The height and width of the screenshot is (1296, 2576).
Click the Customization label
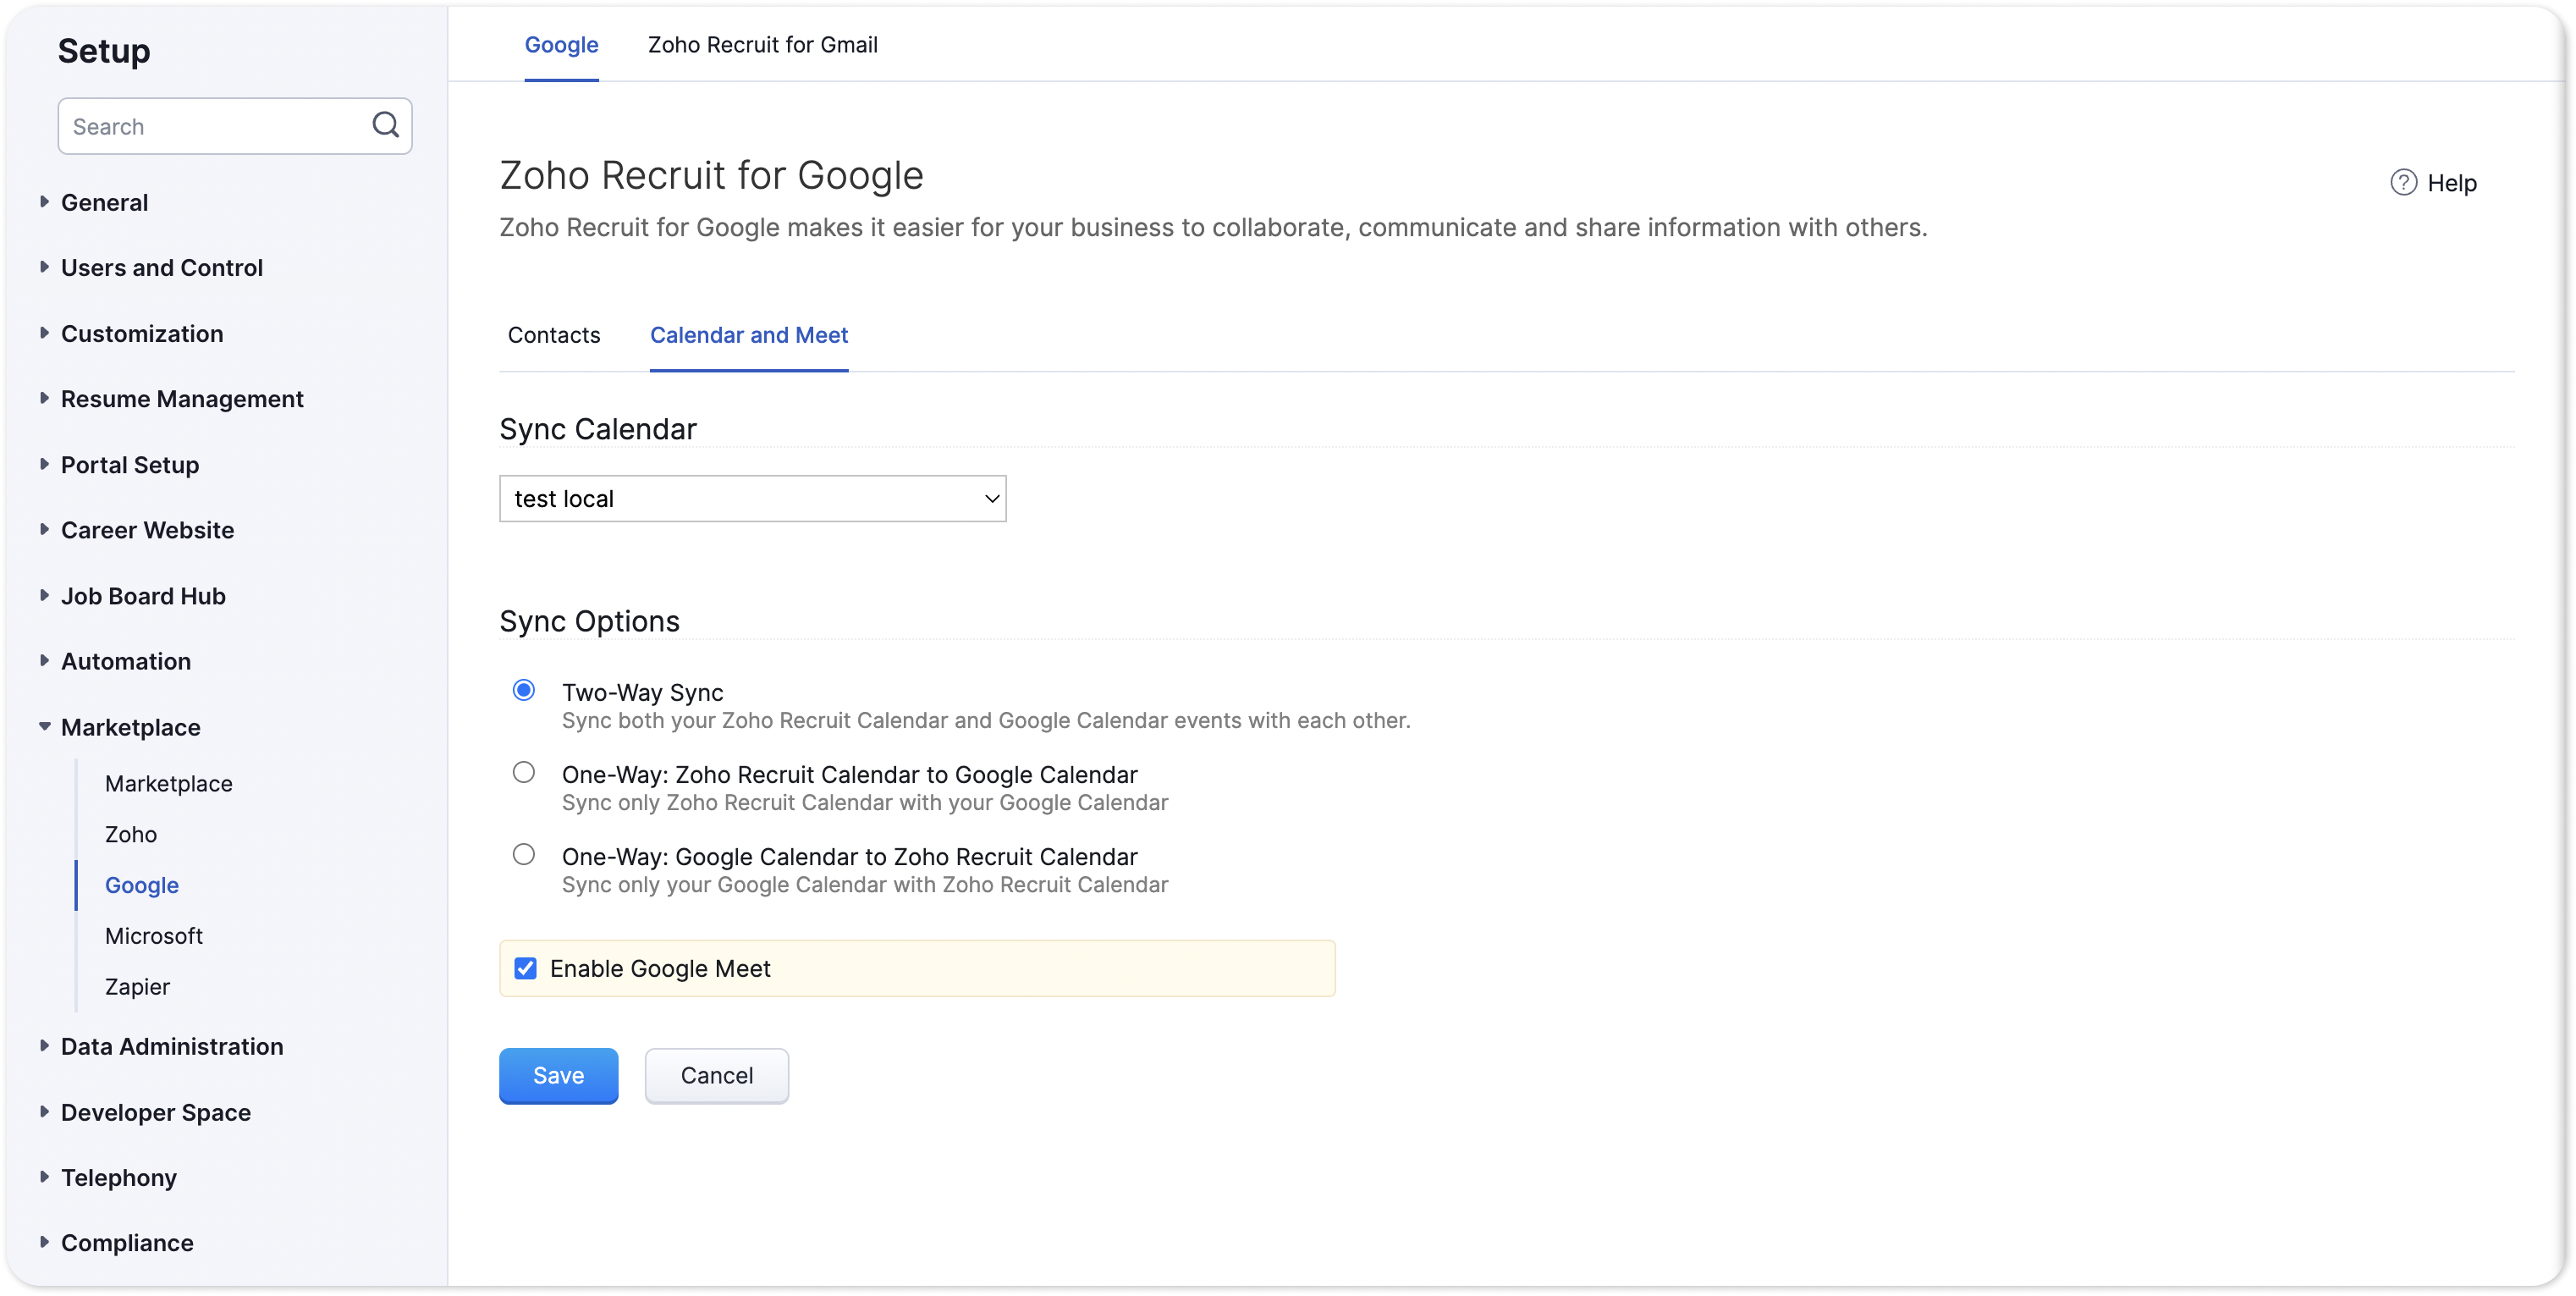click(142, 334)
